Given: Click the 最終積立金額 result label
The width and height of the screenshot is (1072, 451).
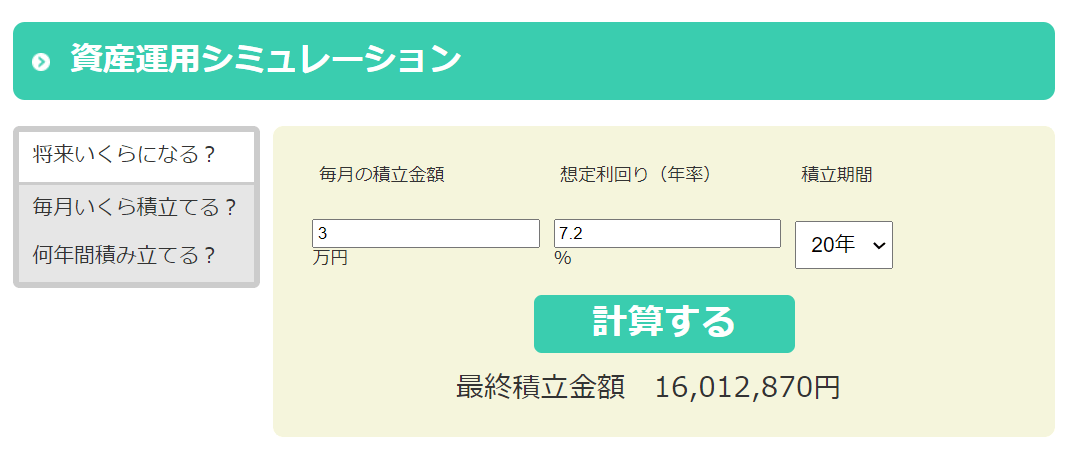Looking at the screenshot, I should point(540,387).
